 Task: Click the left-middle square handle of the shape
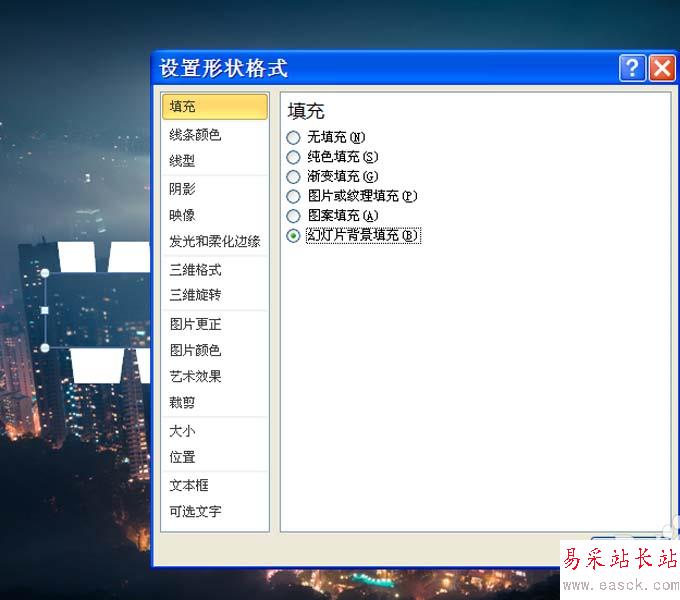coord(44,310)
